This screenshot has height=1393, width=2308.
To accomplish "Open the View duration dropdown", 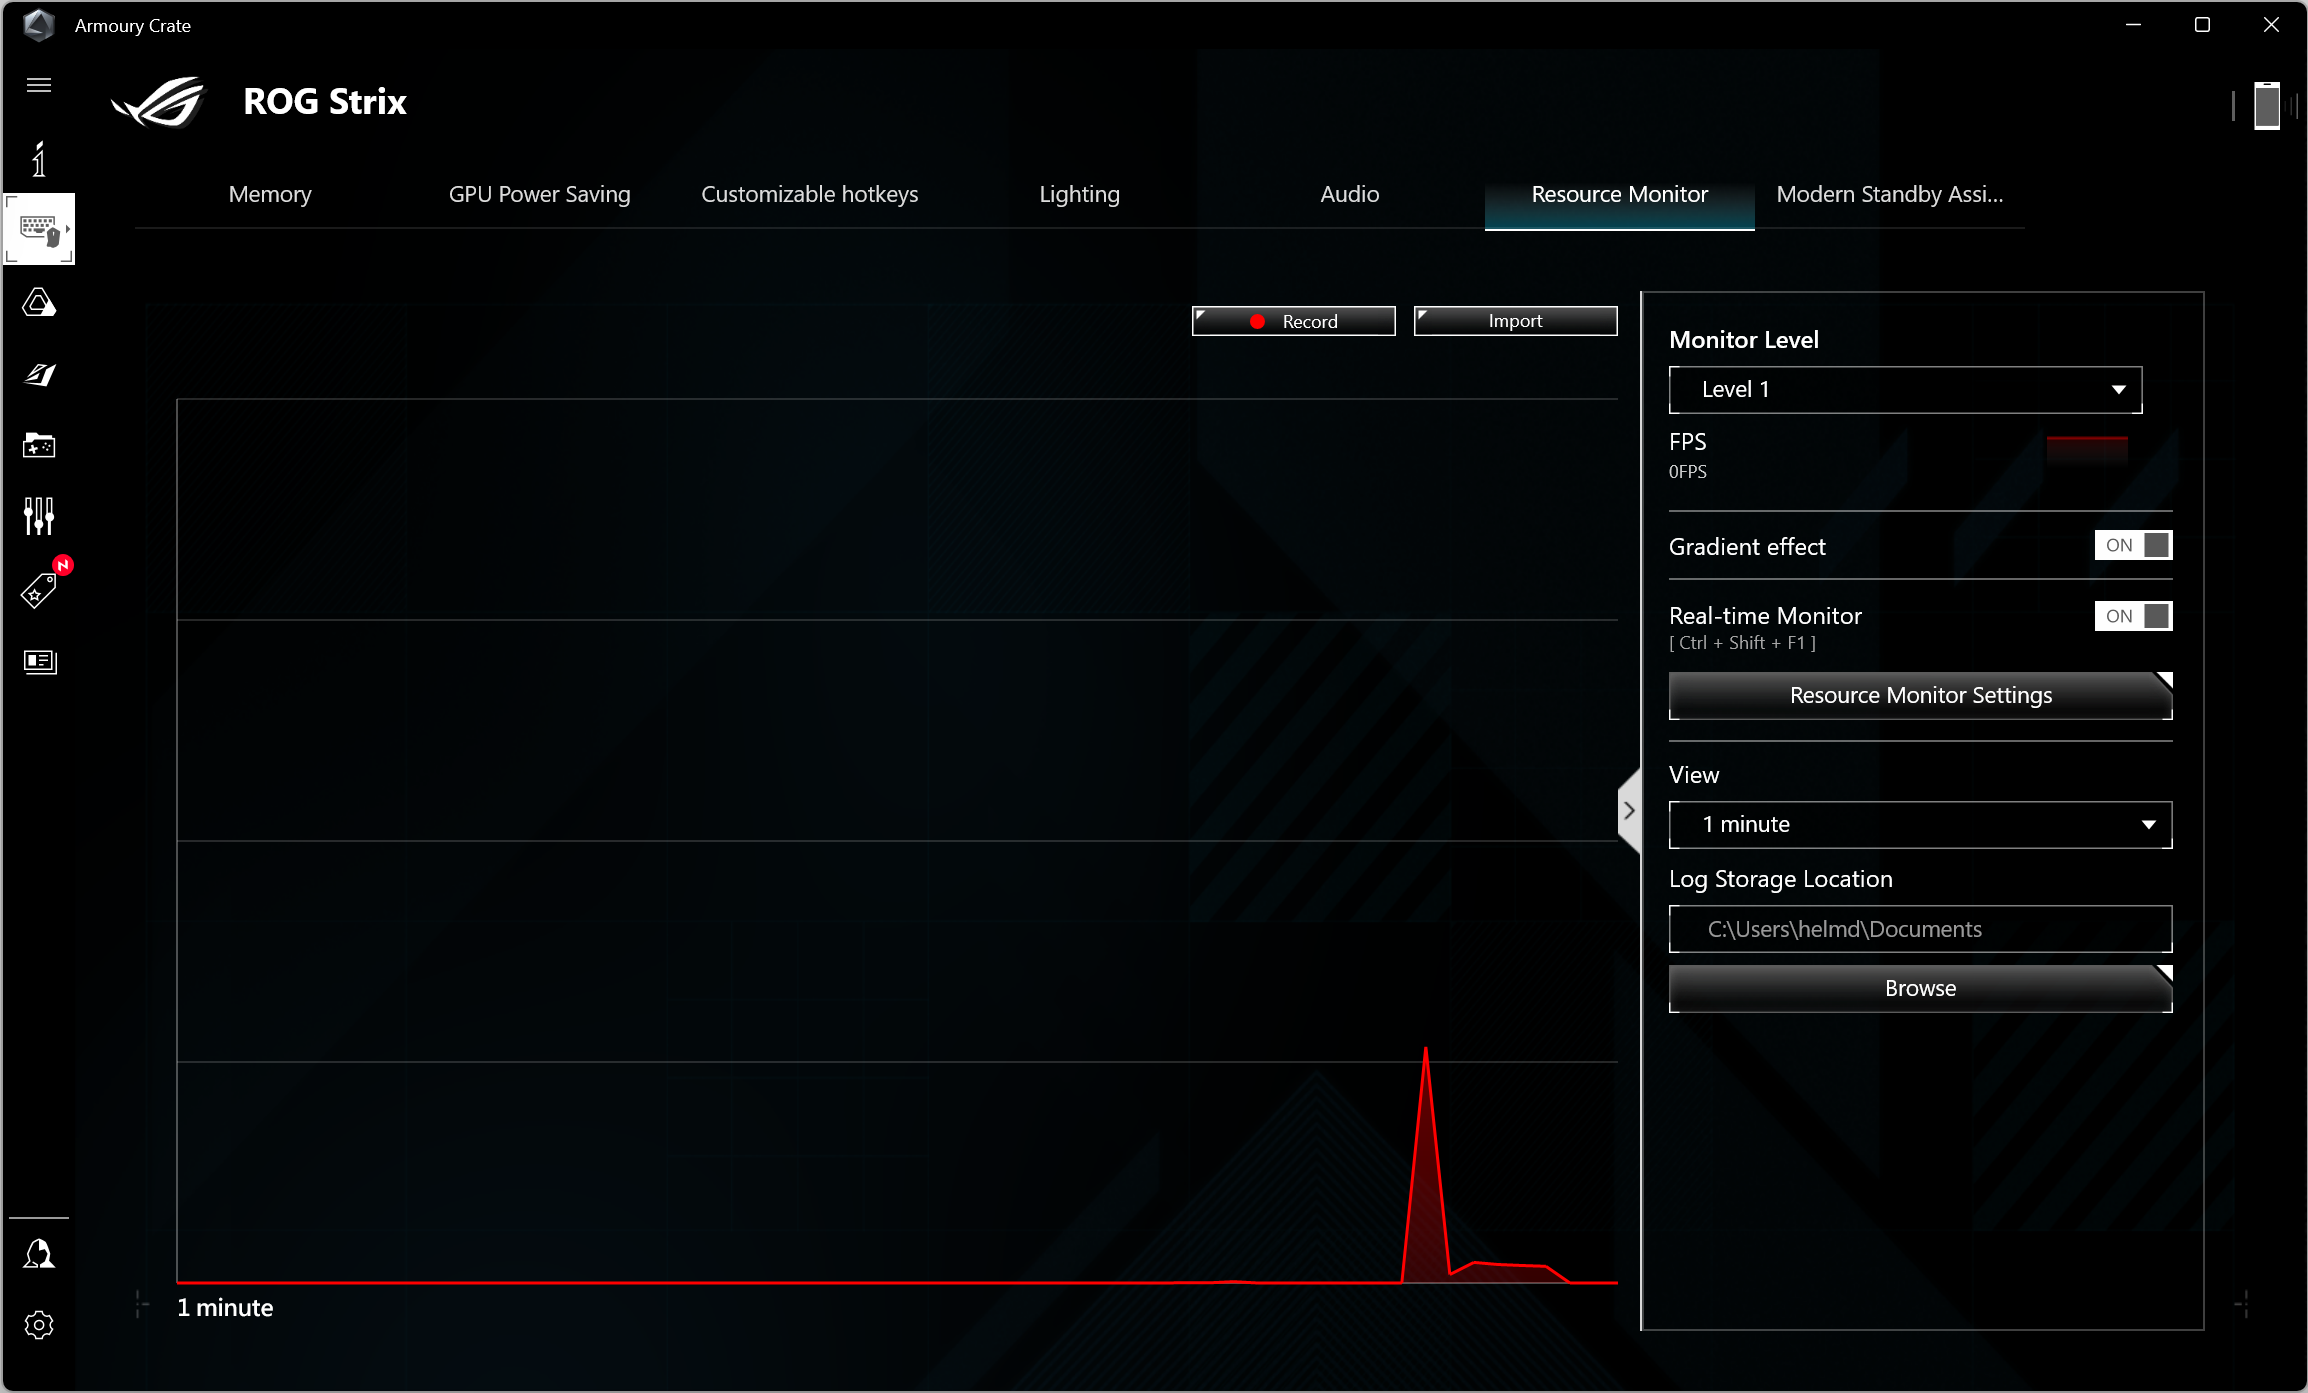I will click(1920, 825).
